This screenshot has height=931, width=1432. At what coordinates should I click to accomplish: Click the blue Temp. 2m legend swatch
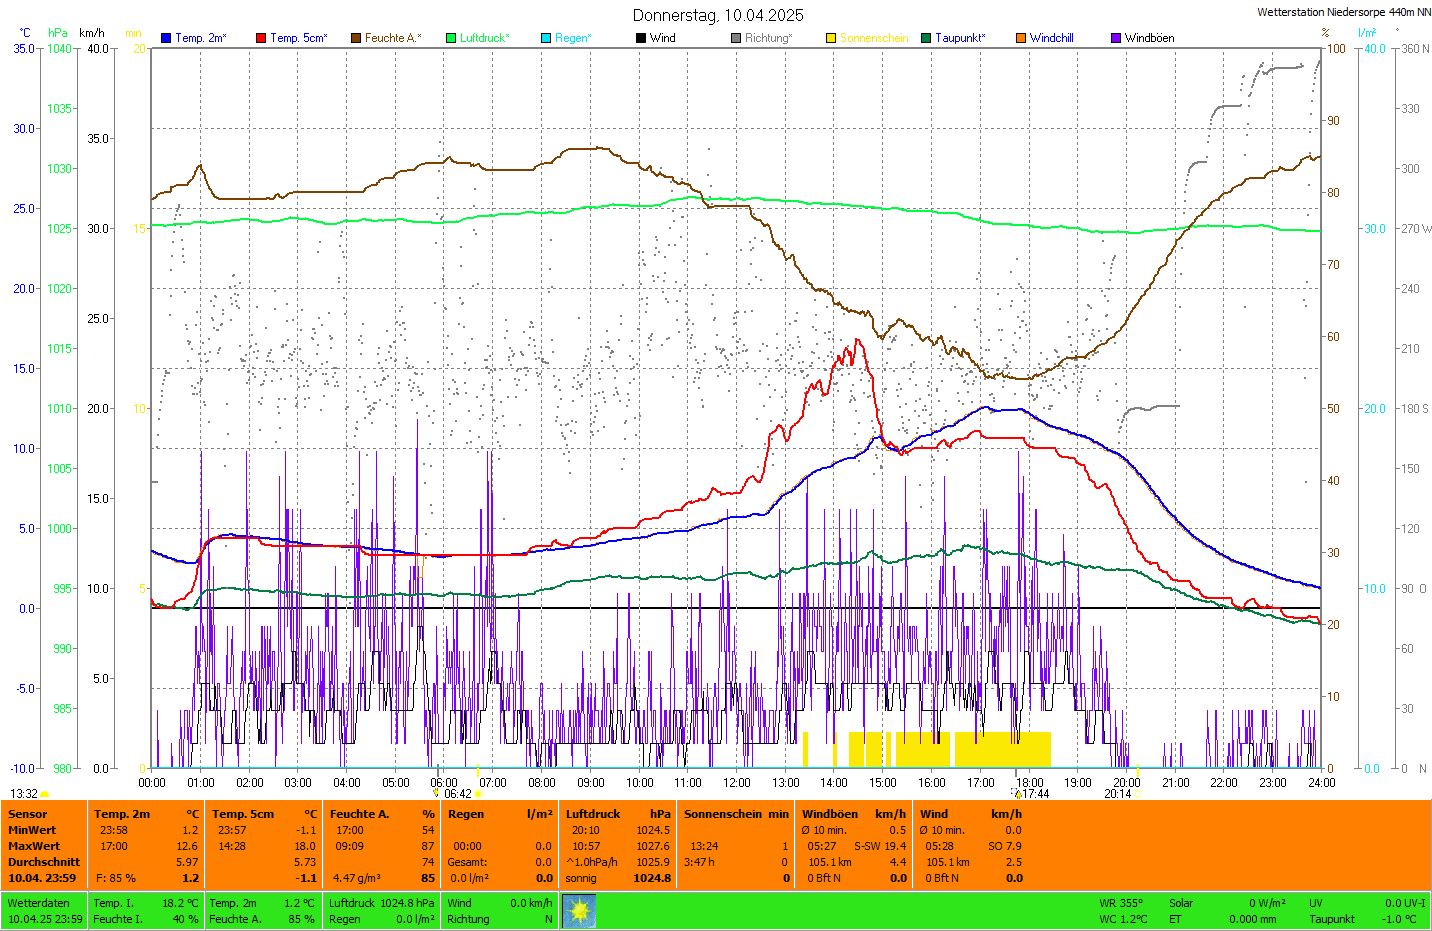166,38
